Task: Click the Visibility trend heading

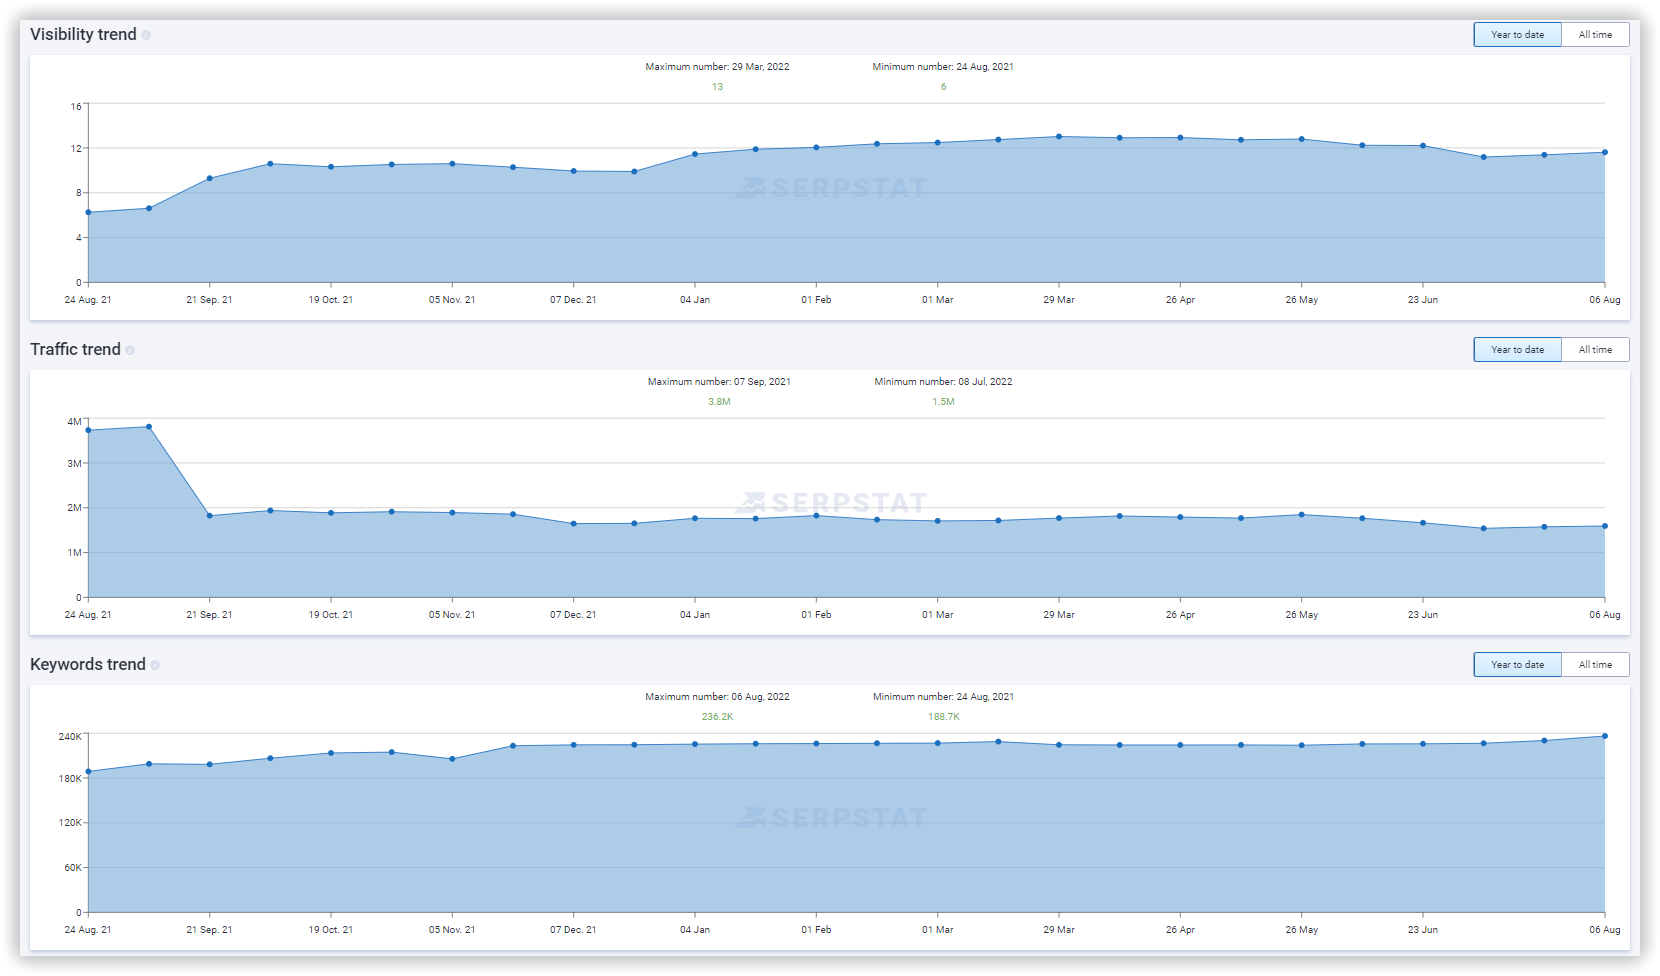Action: [x=83, y=35]
